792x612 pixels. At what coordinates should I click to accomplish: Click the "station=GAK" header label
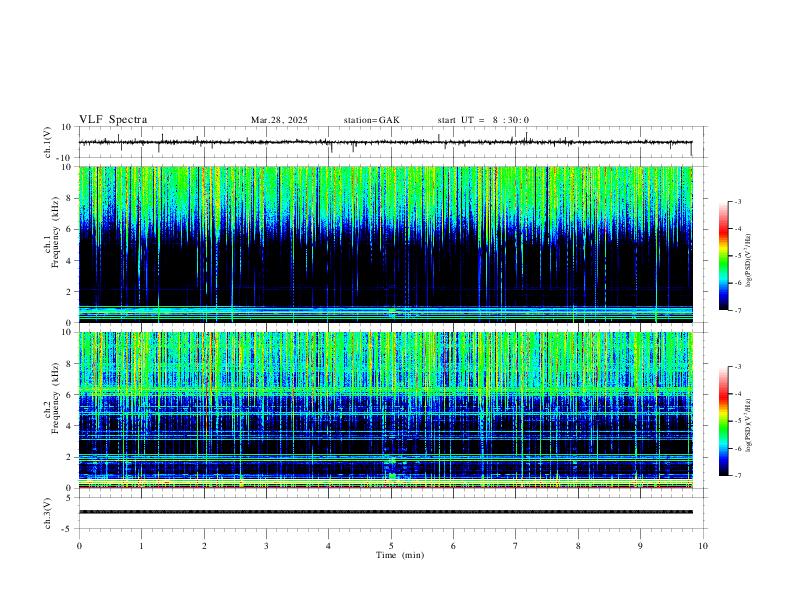[371, 120]
